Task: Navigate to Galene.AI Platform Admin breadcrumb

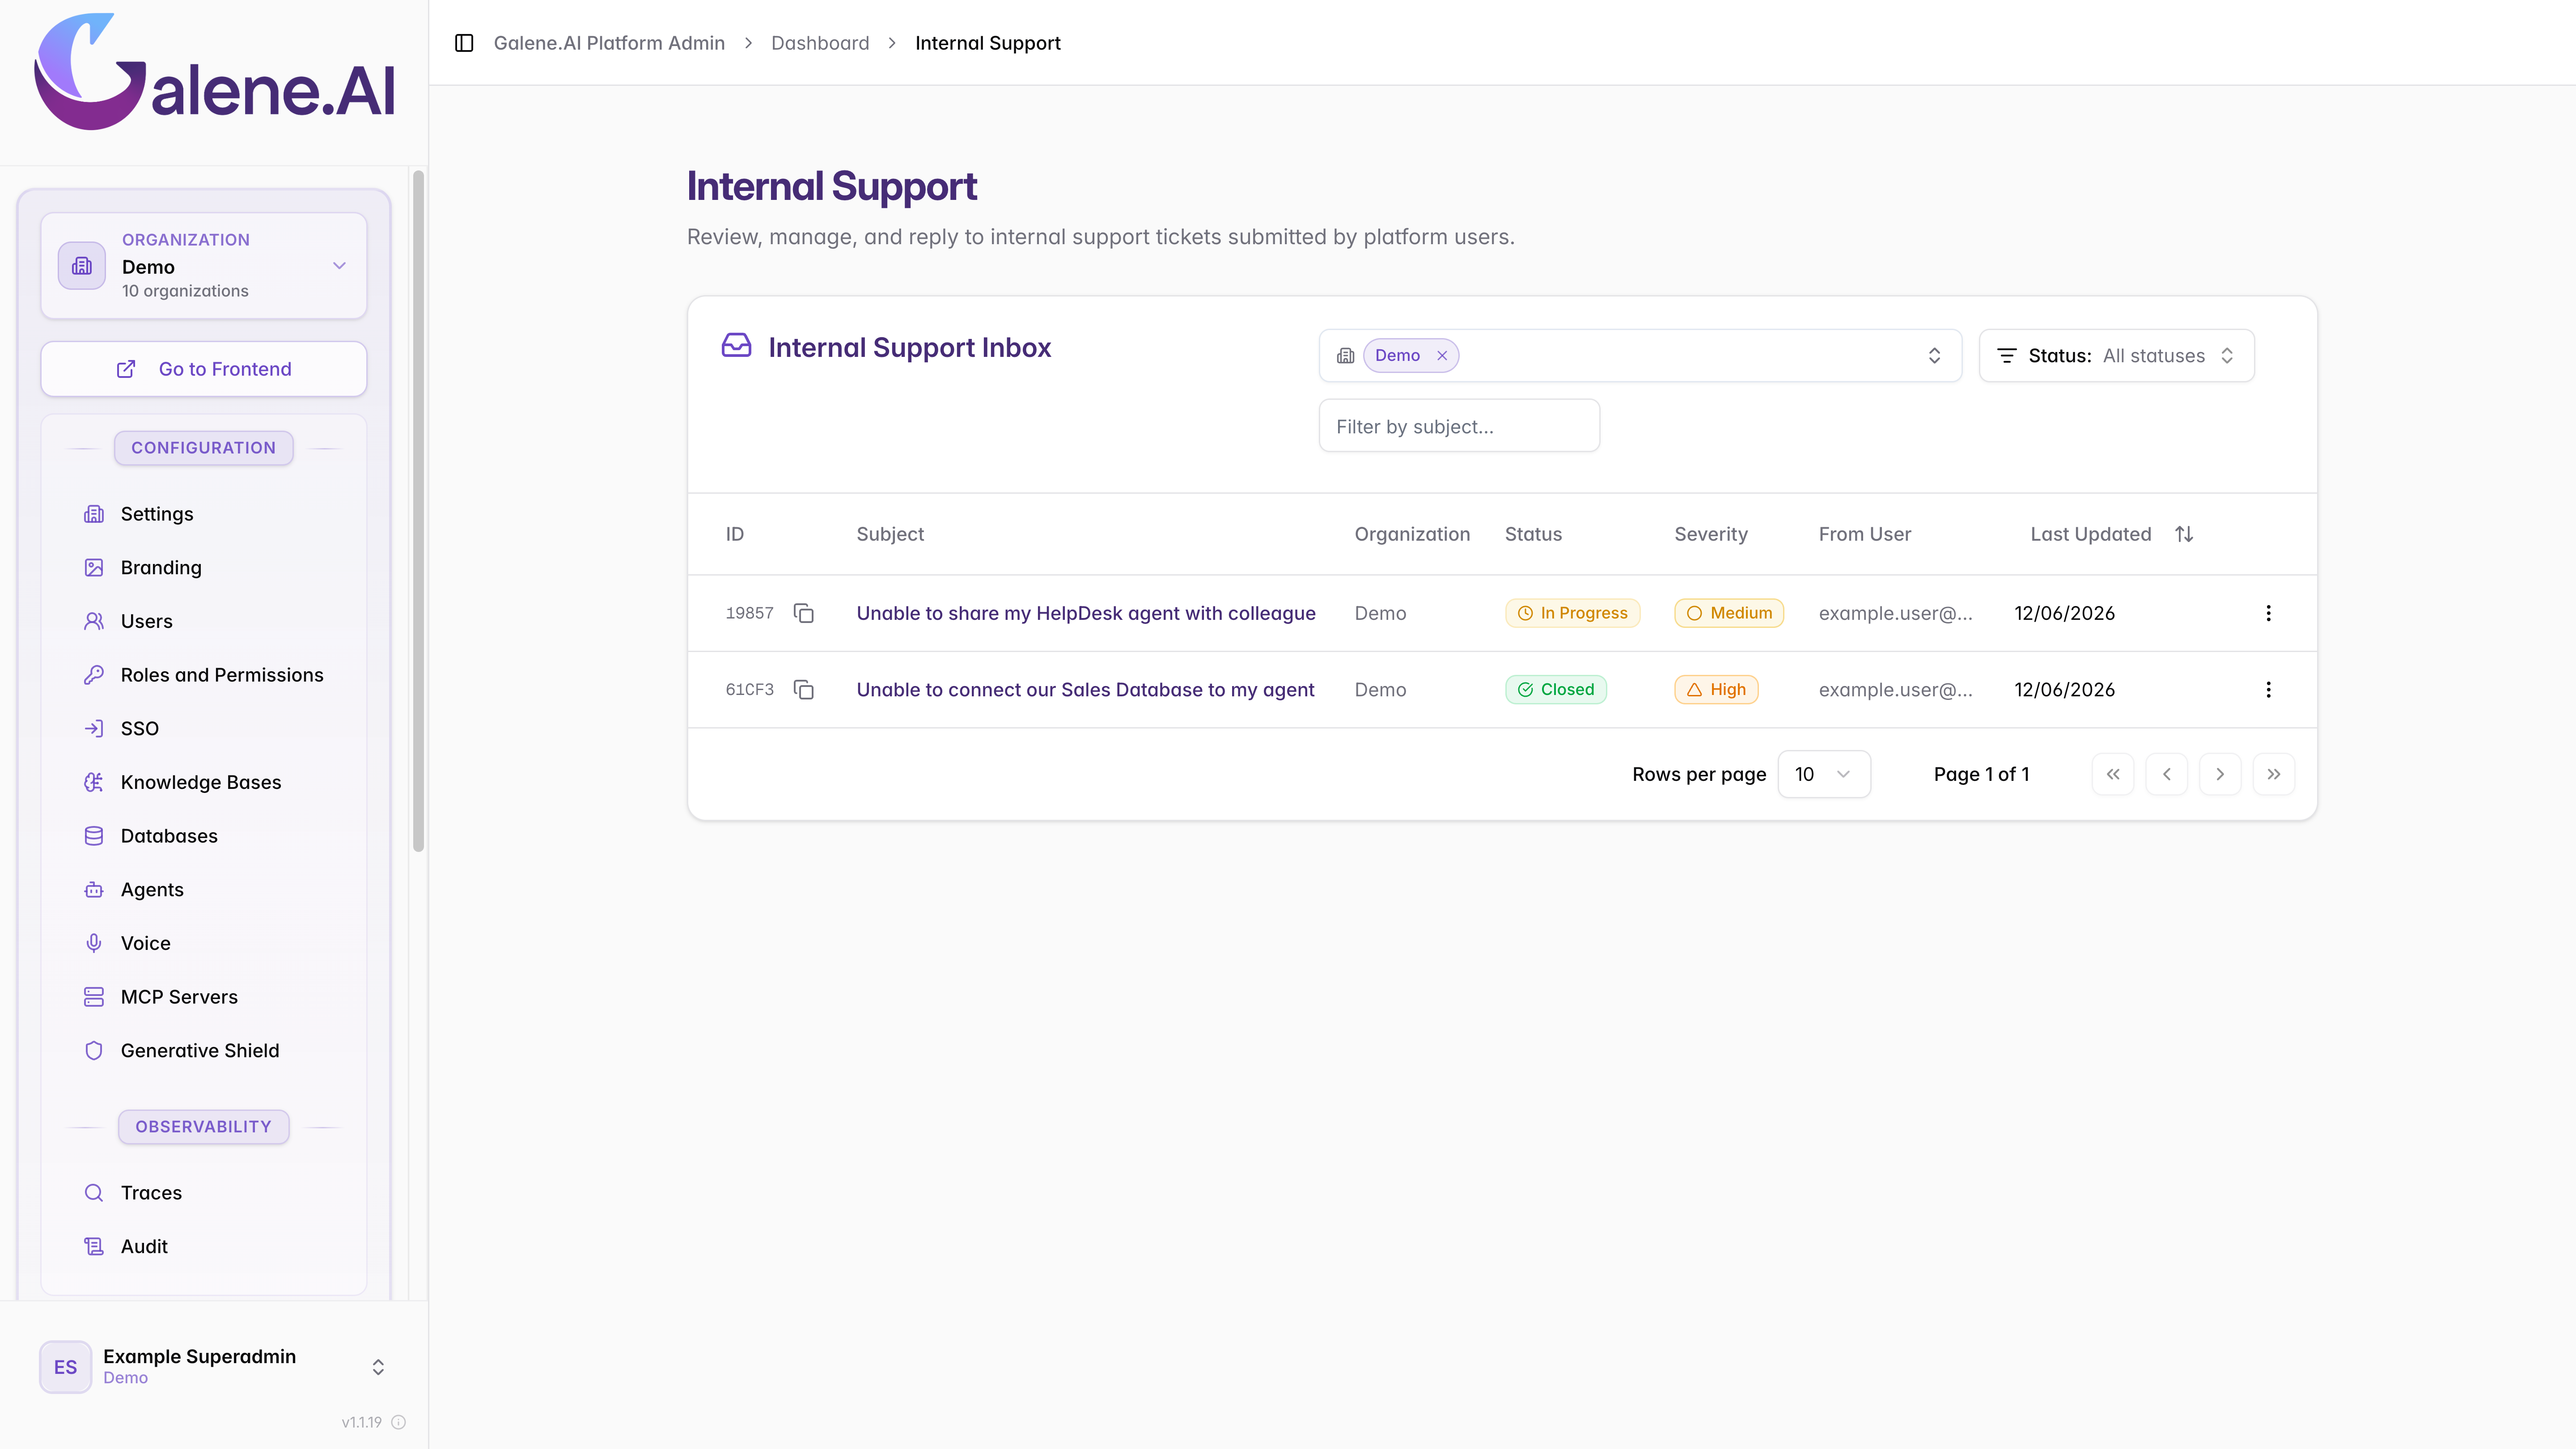Action: tap(609, 43)
